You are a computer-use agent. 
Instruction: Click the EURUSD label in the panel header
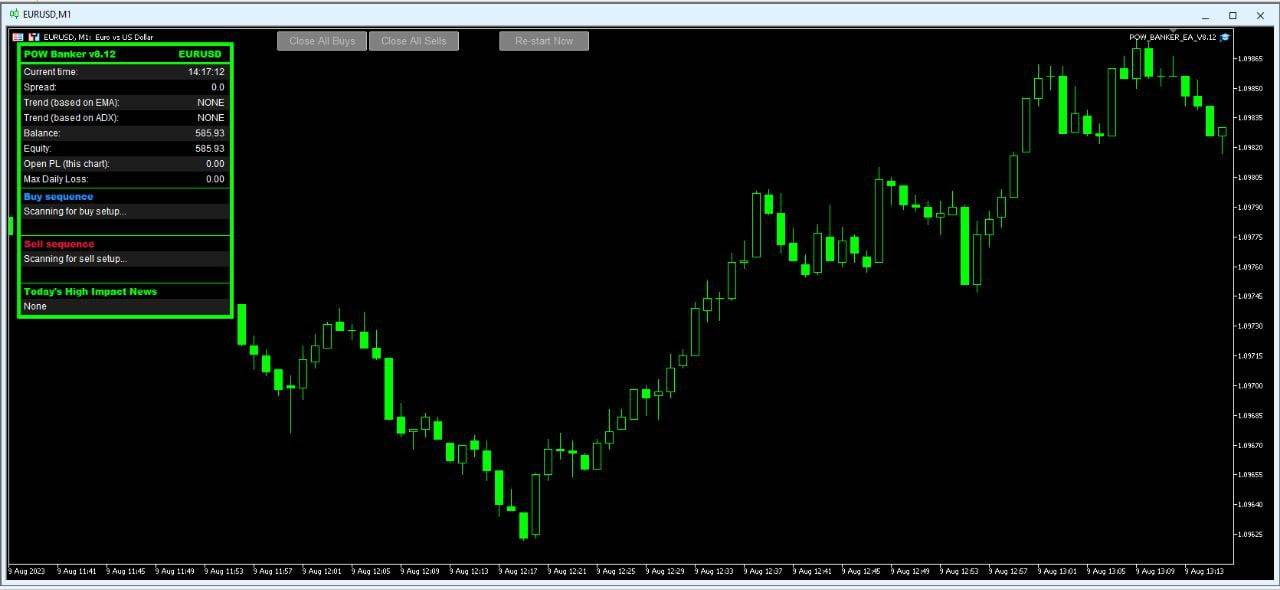point(198,53)
